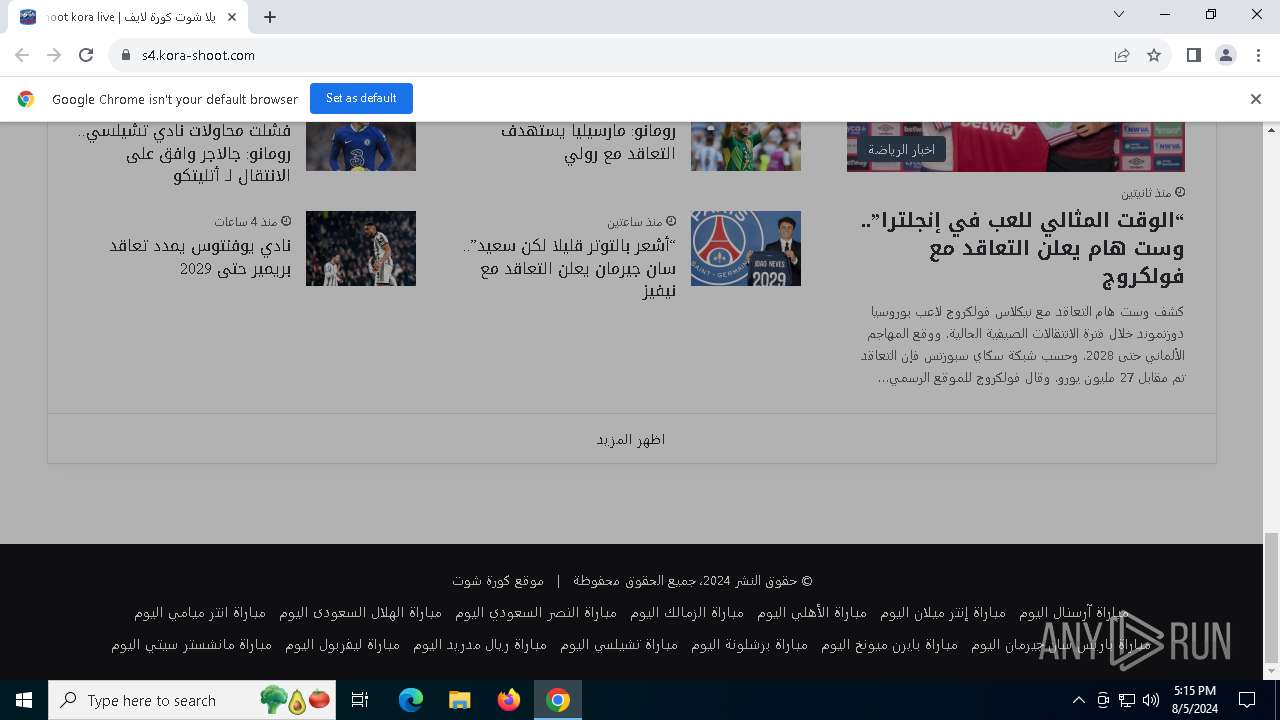
Task: Click the share page icon in address bar
Action: [1122, 55]
